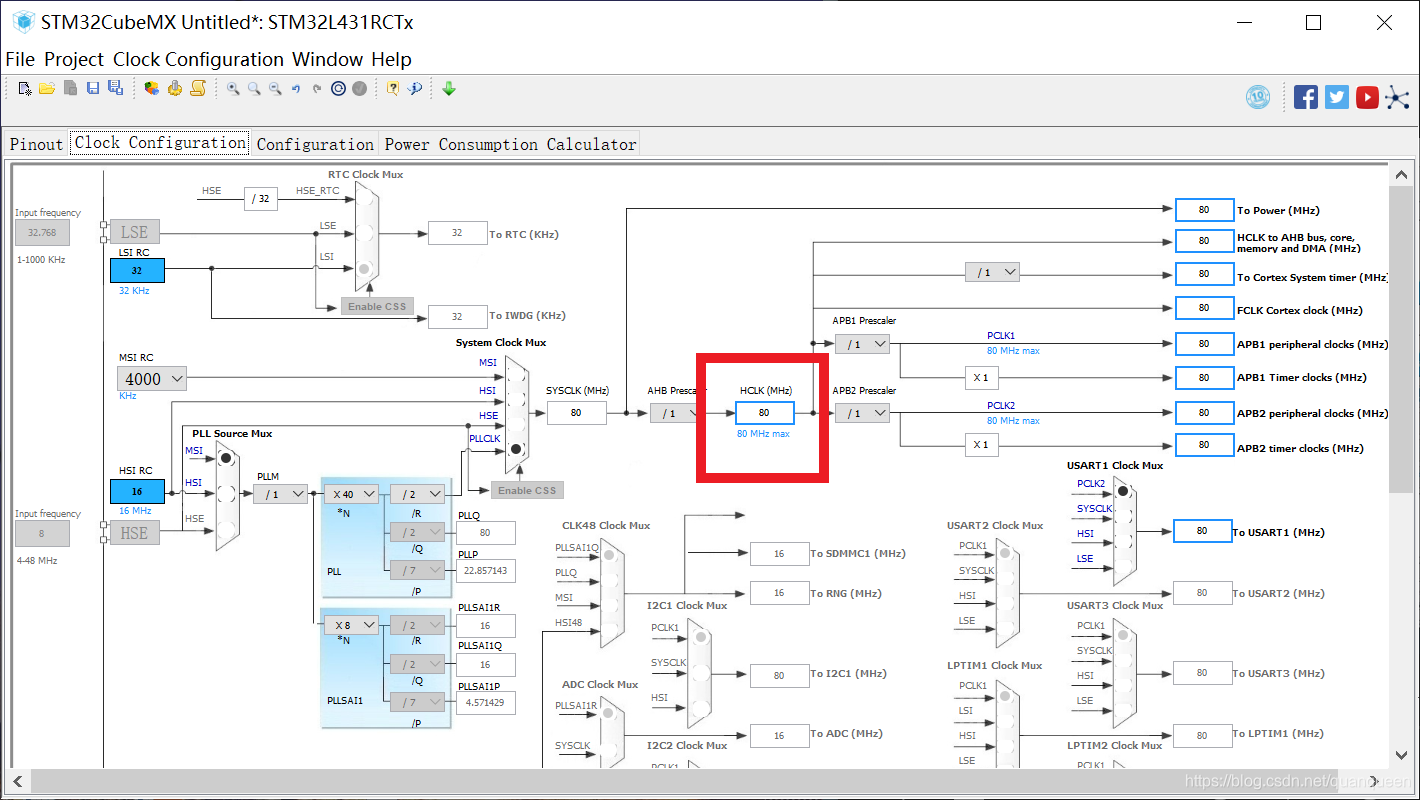The height and width of the screenshot is (800, 1420).
Task: Select PCLK2 in USART1 Clock Mux
Action: (1124, 490)
